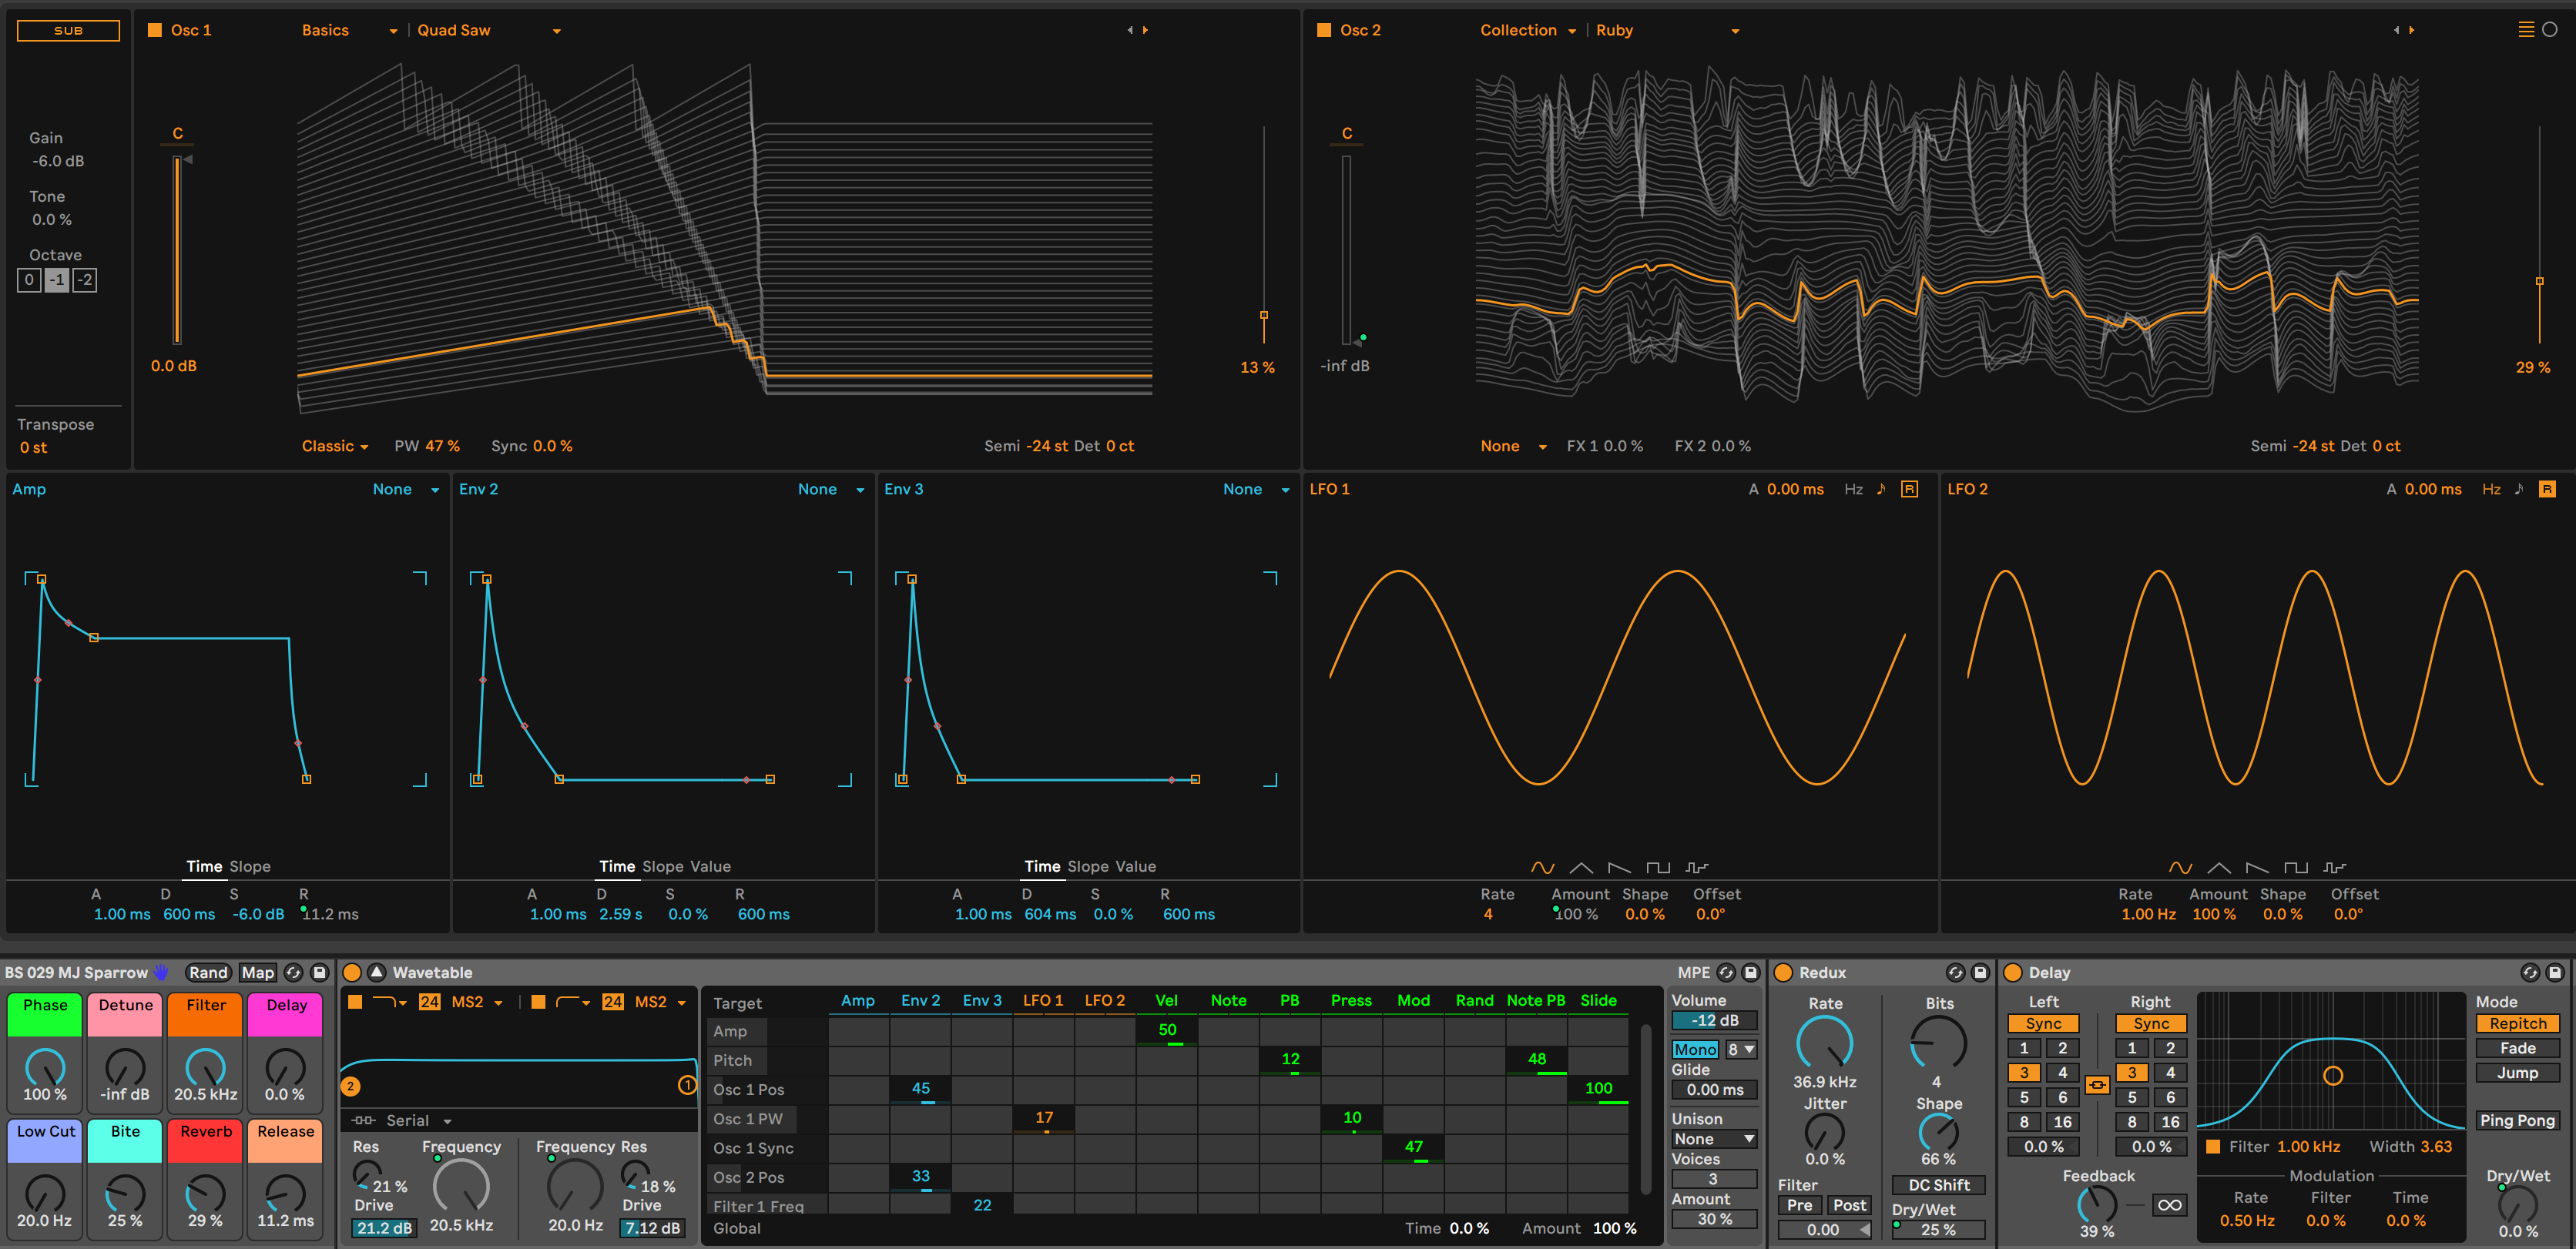Click the Delay link channels icon
The image size is (2576, 1249).
click(x=2097, y=1084)
